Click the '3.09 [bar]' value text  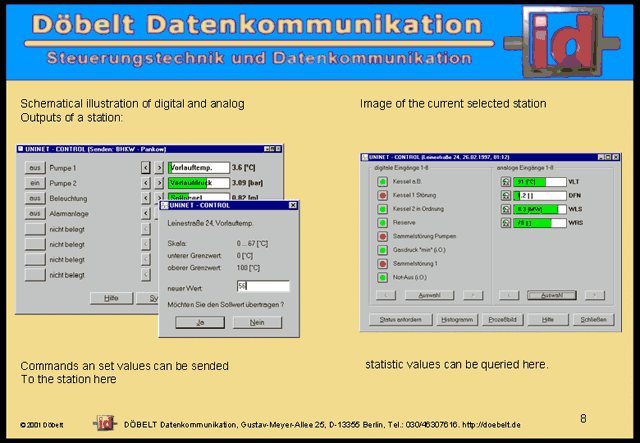(x=247, y=183)
